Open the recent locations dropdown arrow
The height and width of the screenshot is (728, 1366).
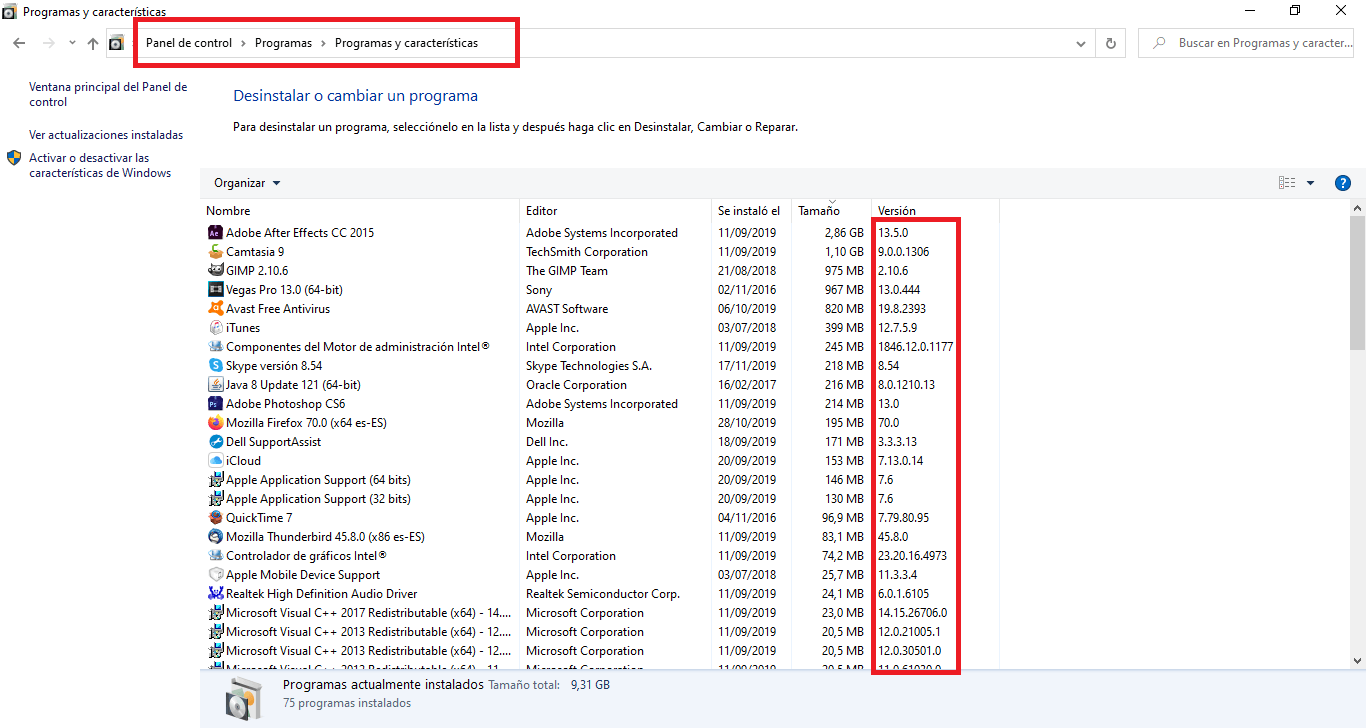(x=72, y=43)
